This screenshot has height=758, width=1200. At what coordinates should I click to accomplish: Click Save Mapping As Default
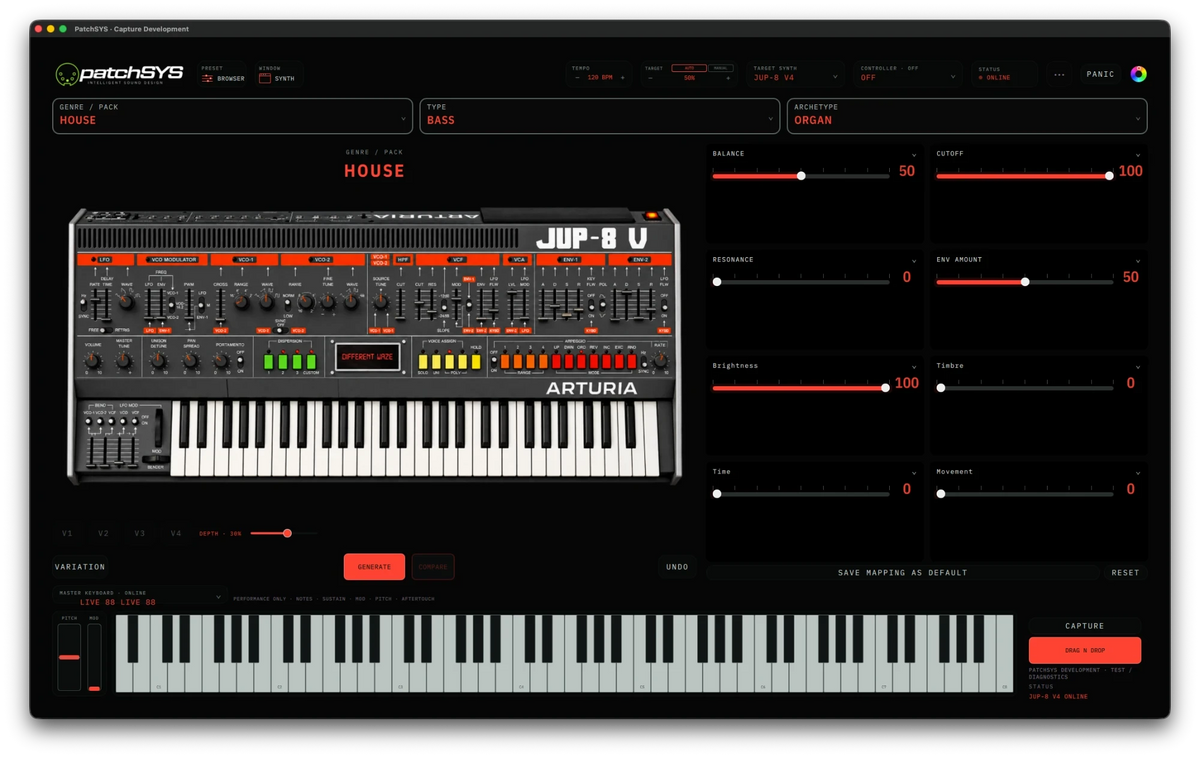[903, 573]
